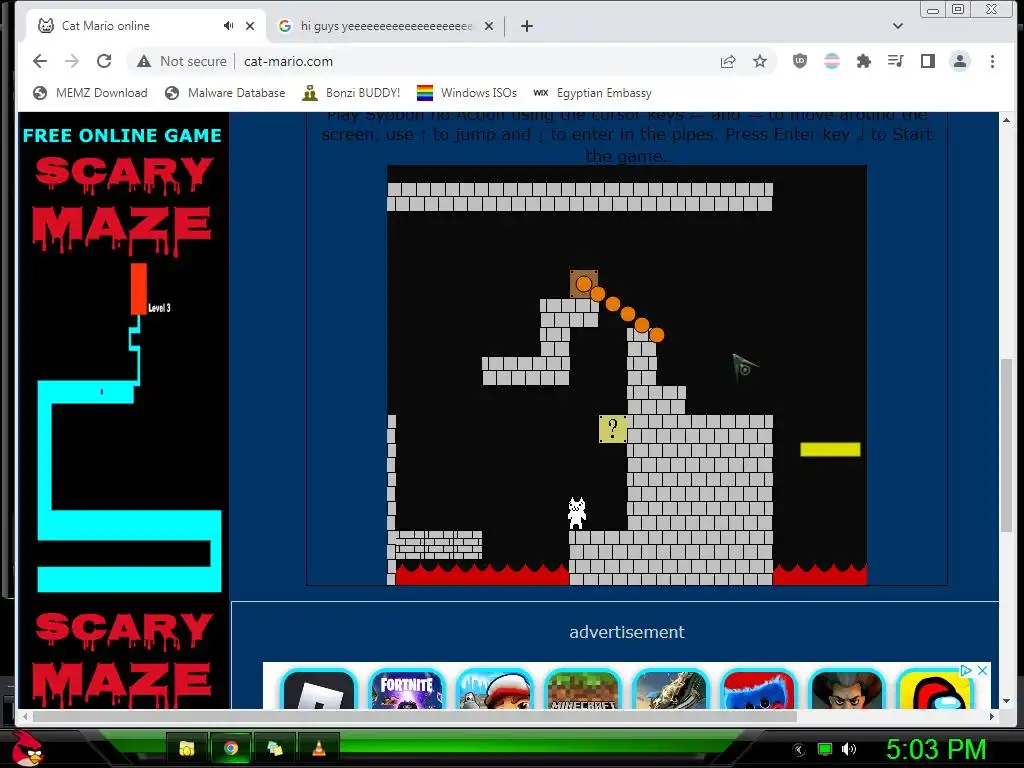Reload the cat-mario.com page
1024x768 pixels.
click(104, 61)
